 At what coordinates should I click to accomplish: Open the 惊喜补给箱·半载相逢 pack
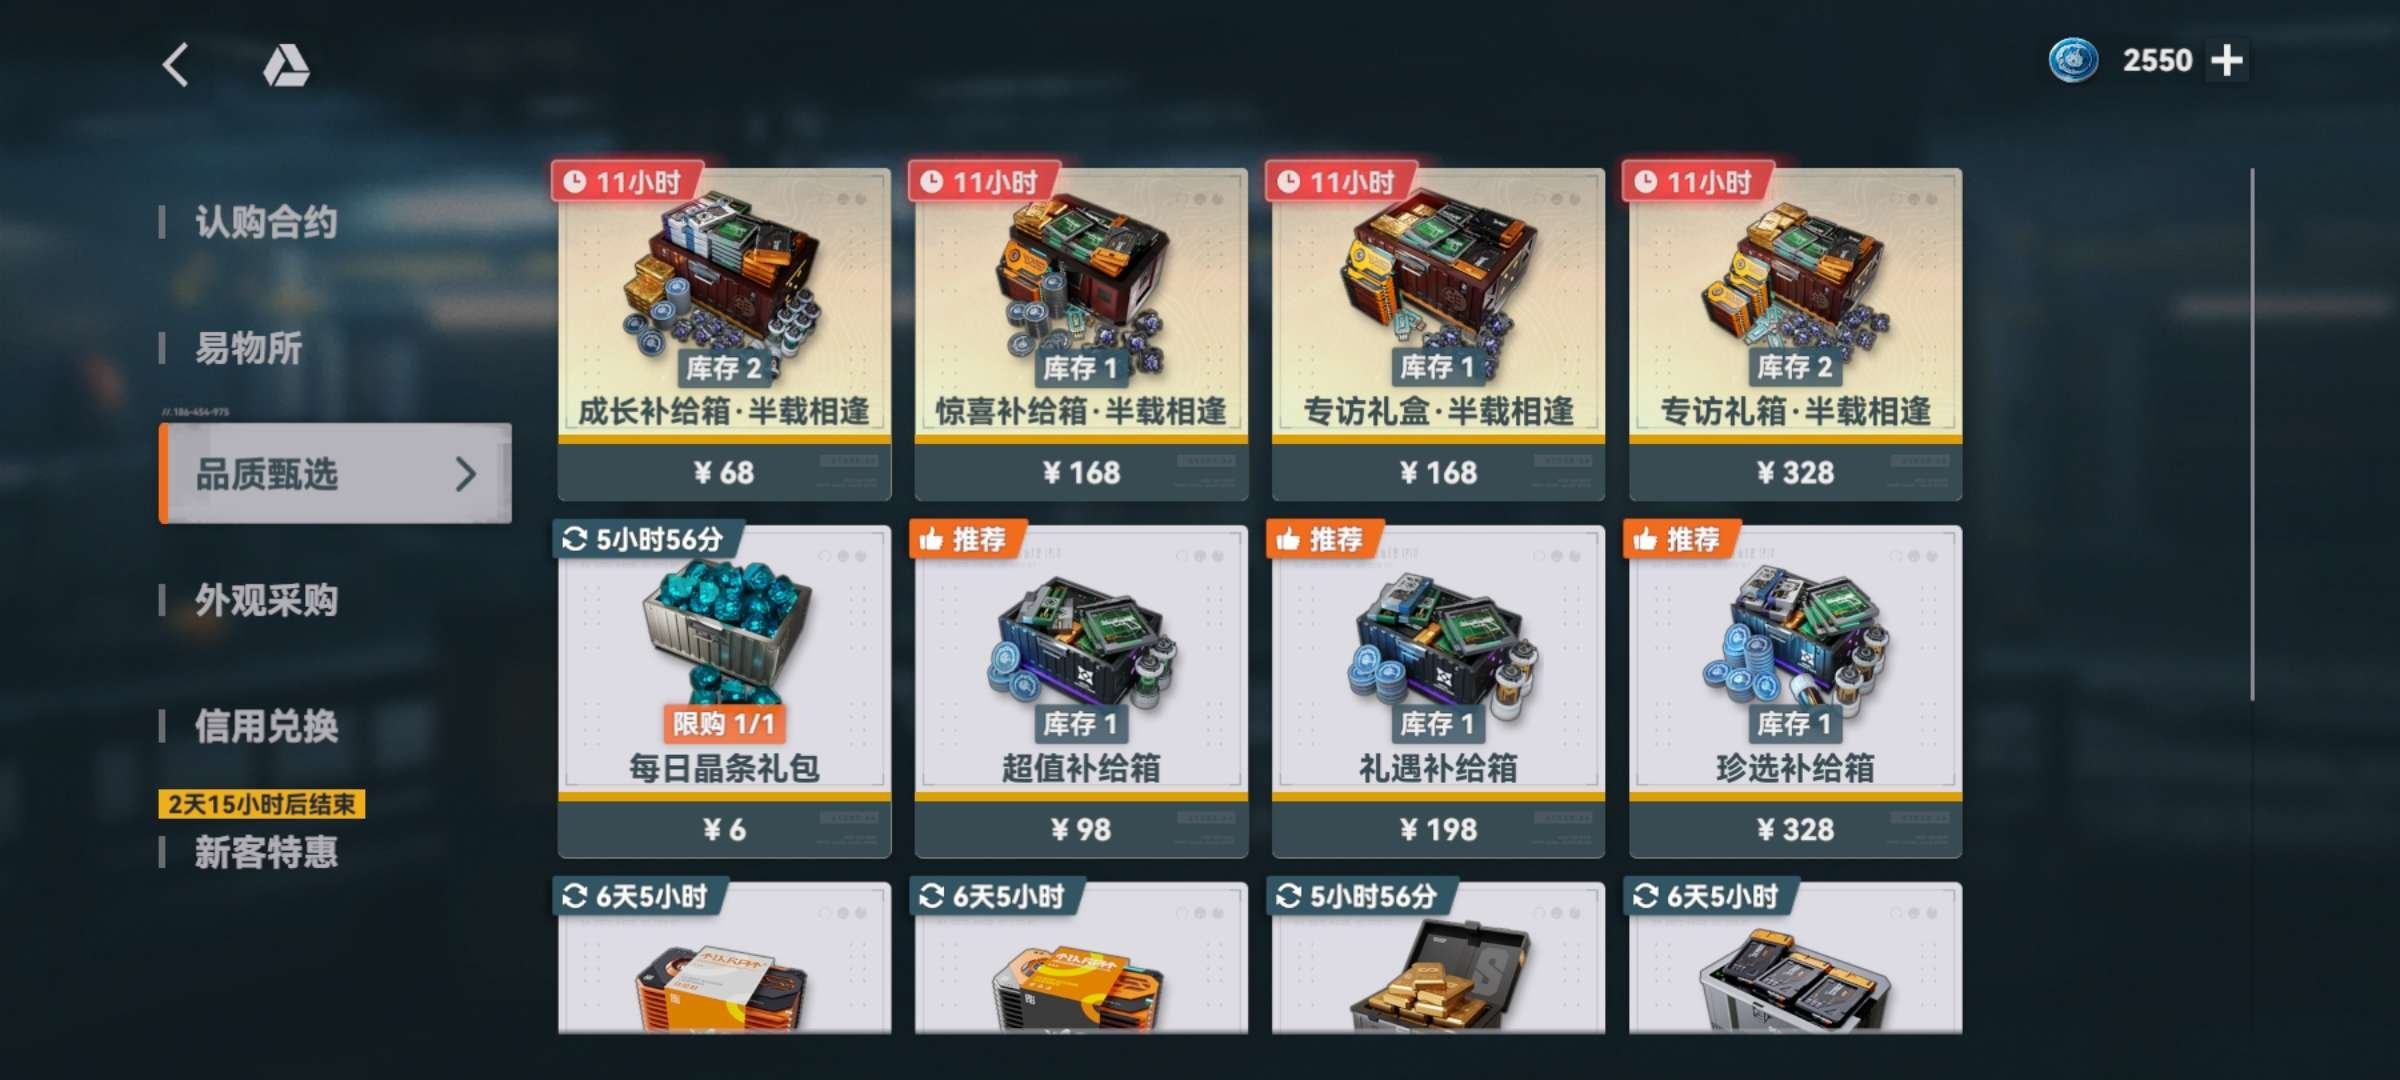click(1081, 333)
